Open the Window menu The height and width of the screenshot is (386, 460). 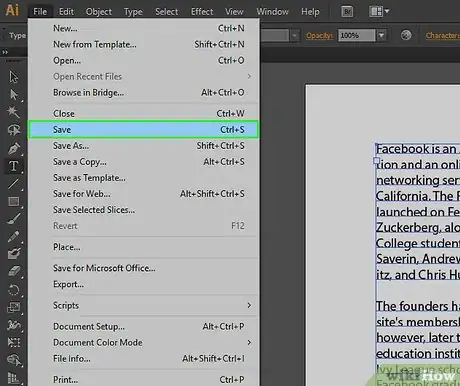pos(272,12)
